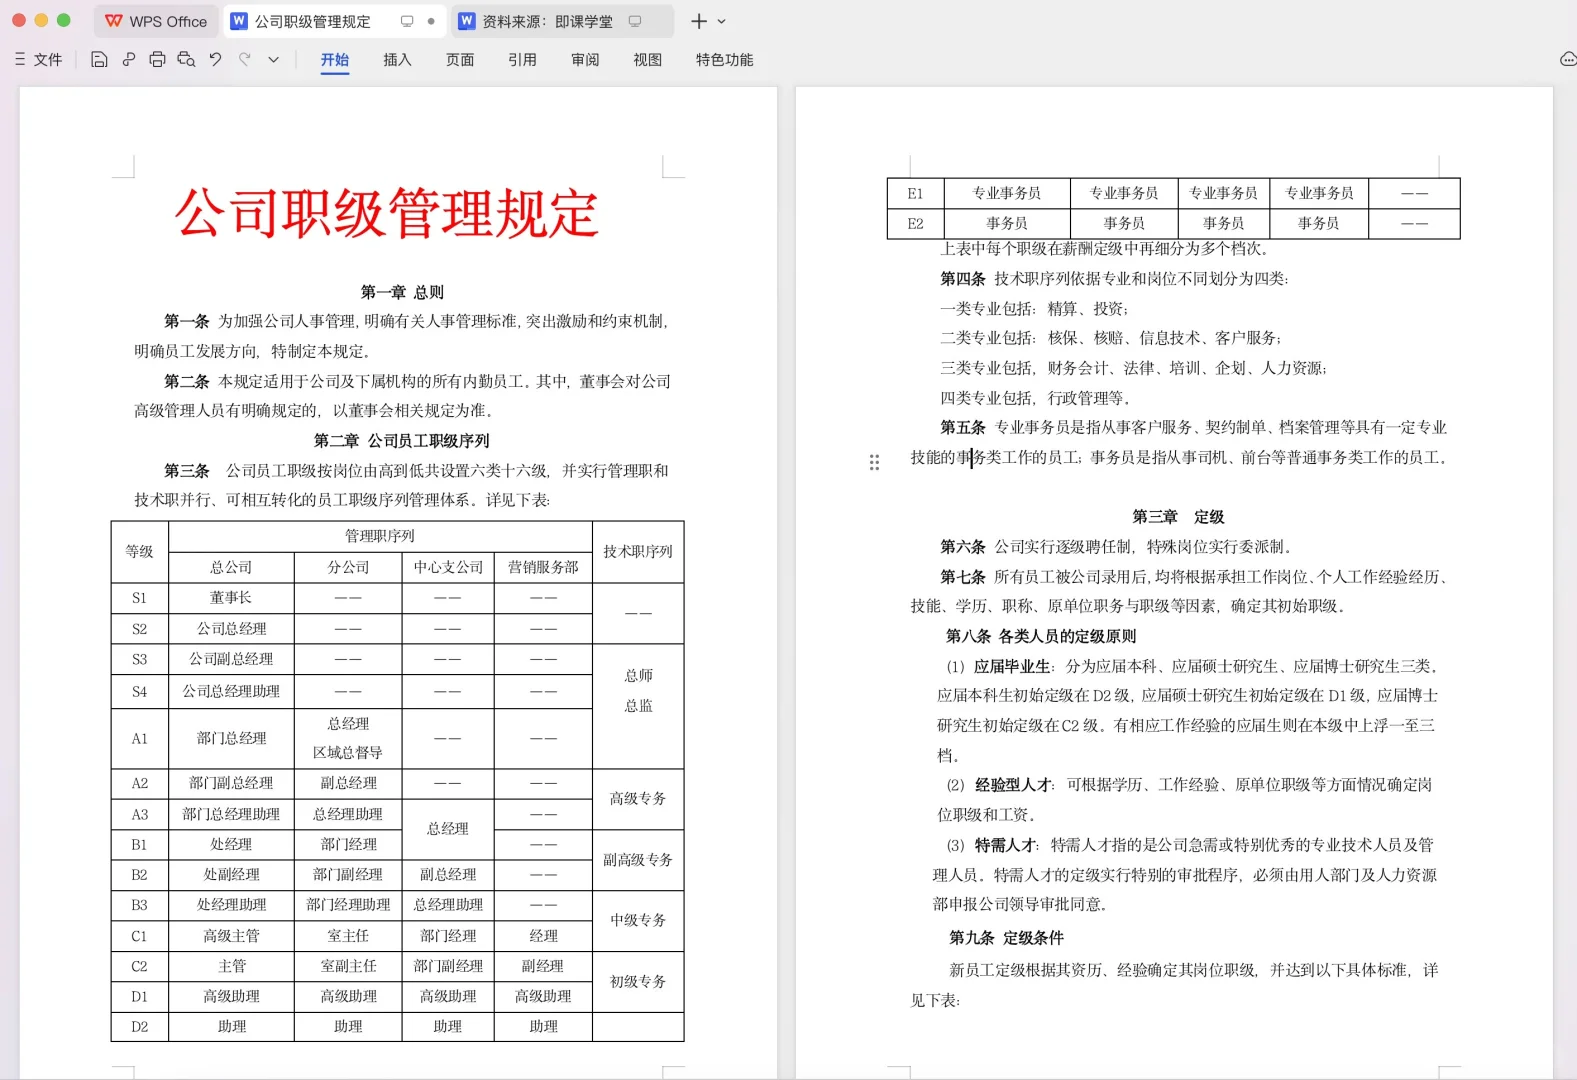
Task: Click heading 第三章 定级
Action: point(1178,517)
